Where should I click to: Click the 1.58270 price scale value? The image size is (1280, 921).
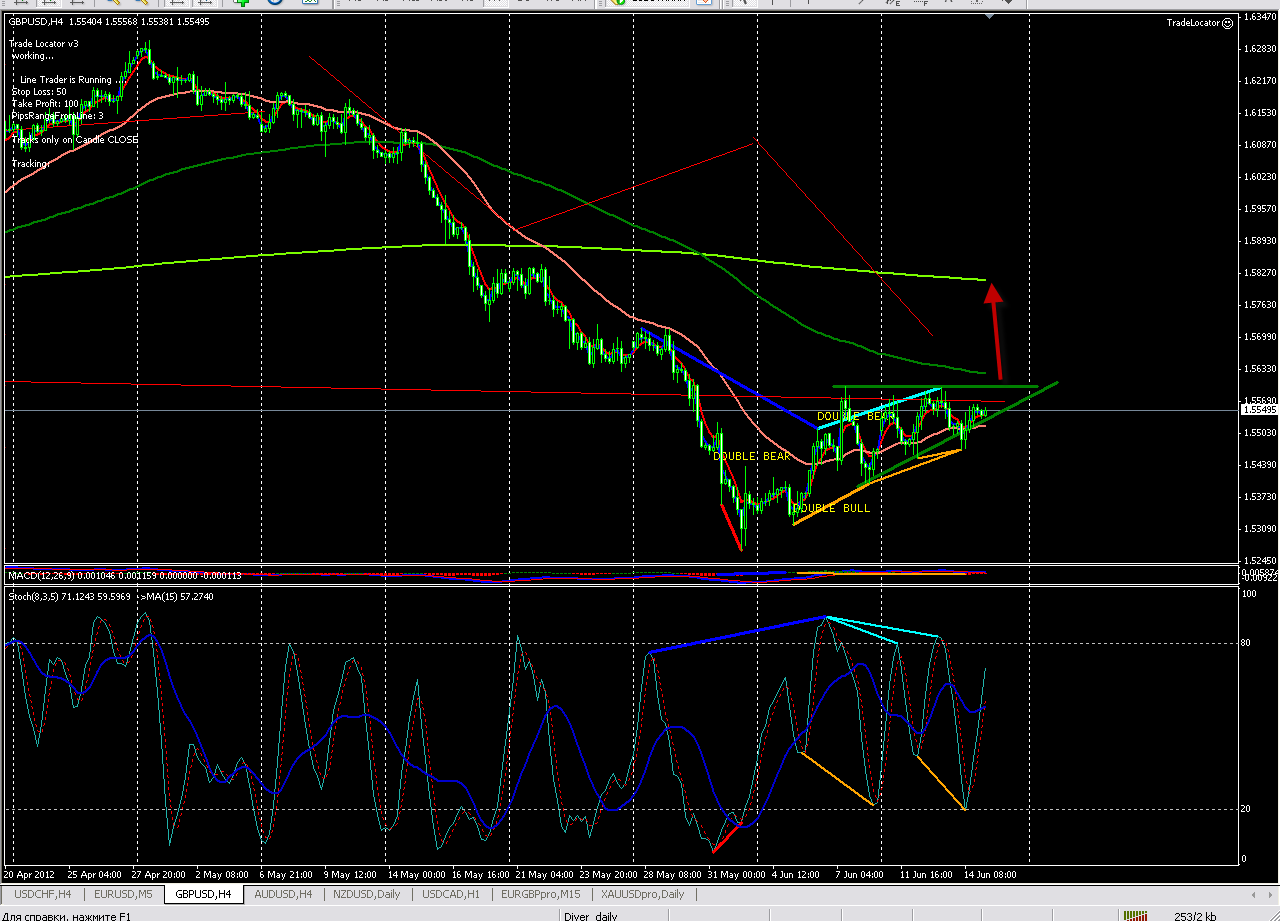[1258, 272]
